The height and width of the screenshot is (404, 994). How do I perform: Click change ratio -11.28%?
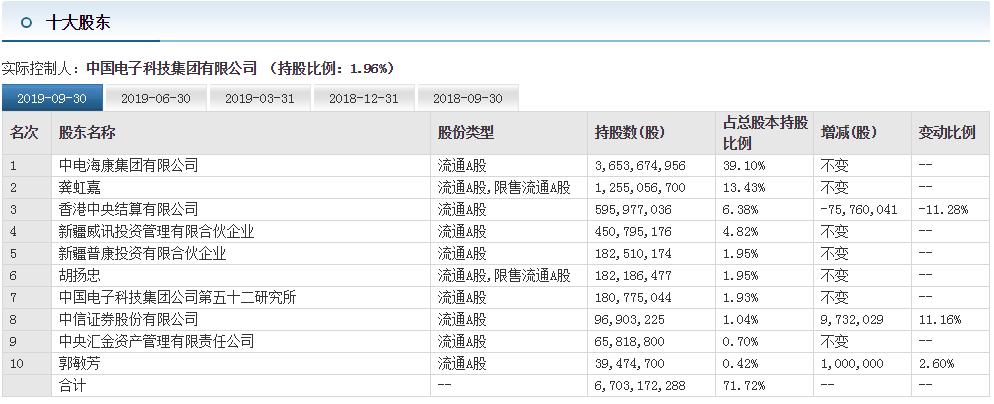tap(943, 210)
